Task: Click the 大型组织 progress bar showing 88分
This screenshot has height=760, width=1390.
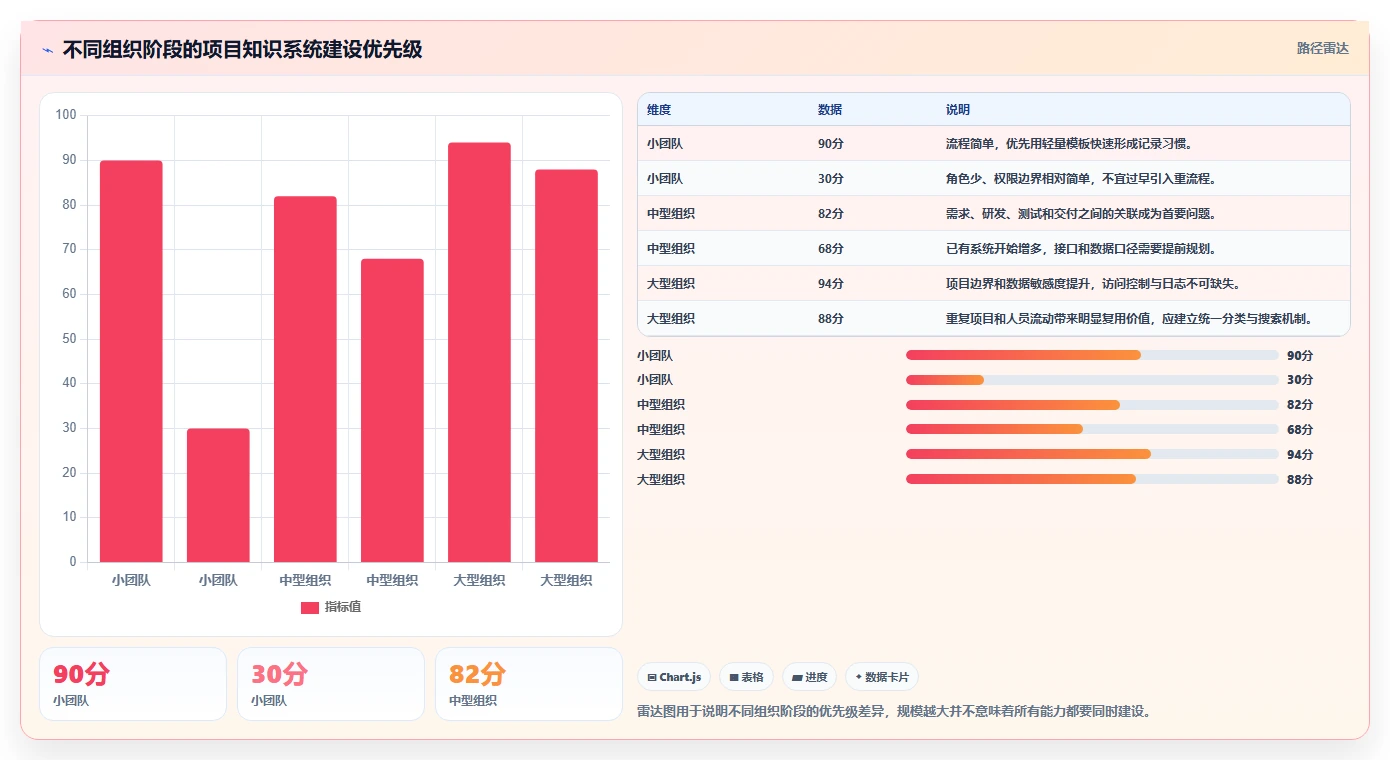Action: coord(1092,479)
